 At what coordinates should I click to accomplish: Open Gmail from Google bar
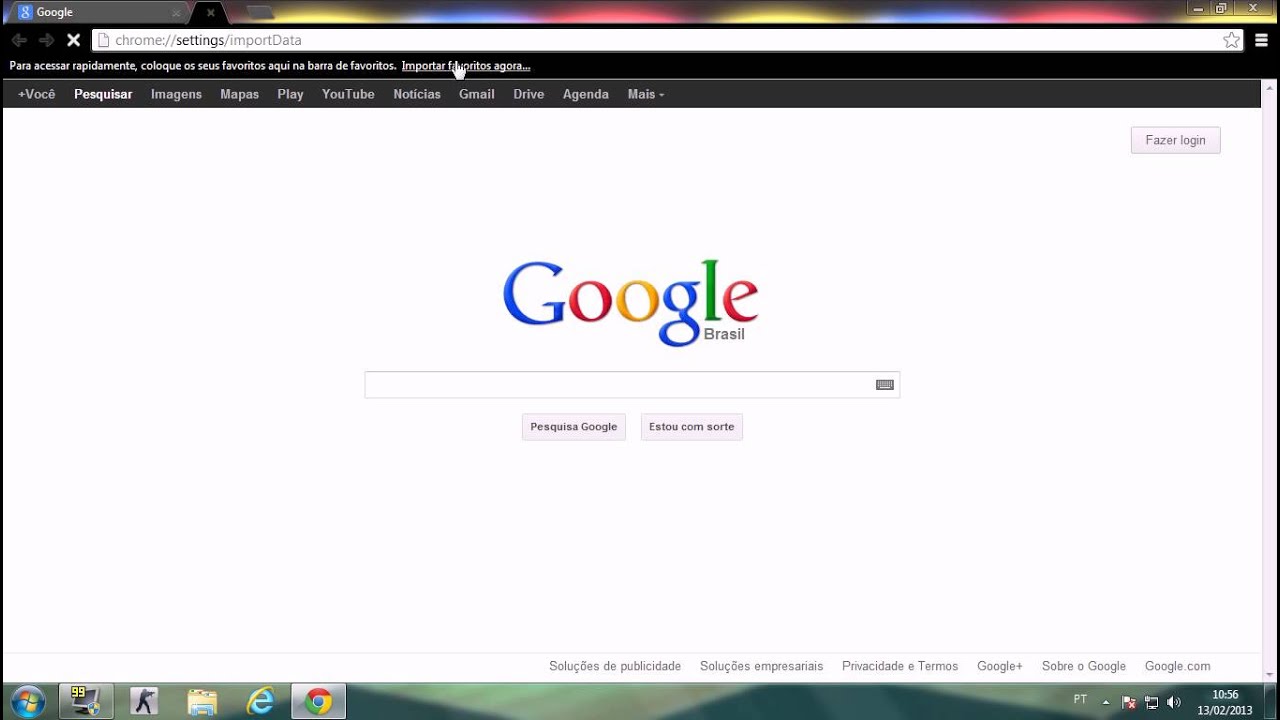click(477, 94)
